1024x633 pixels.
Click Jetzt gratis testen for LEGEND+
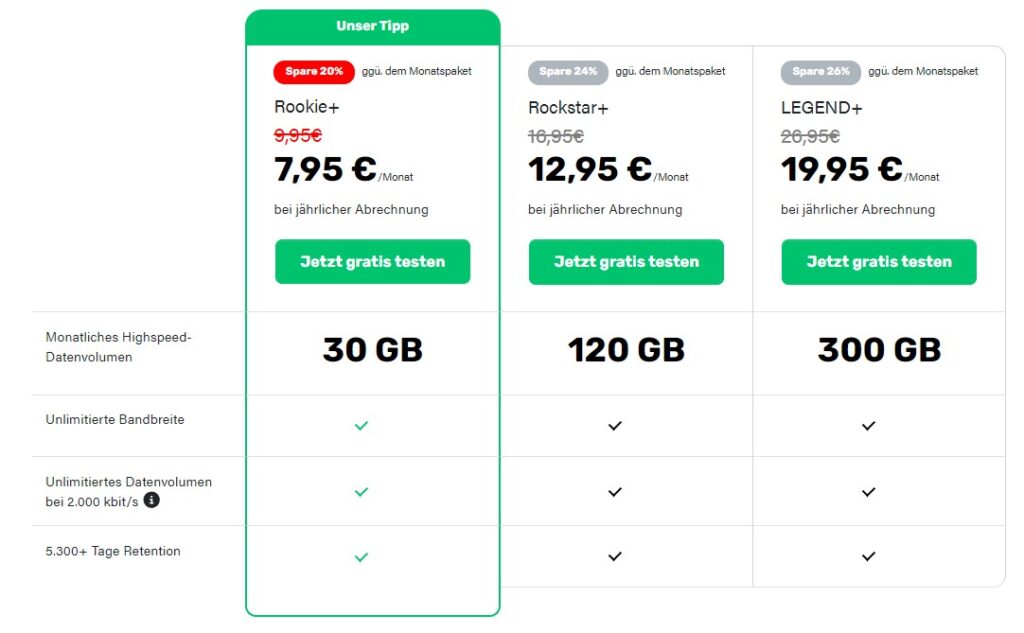(x=879, y=261)
